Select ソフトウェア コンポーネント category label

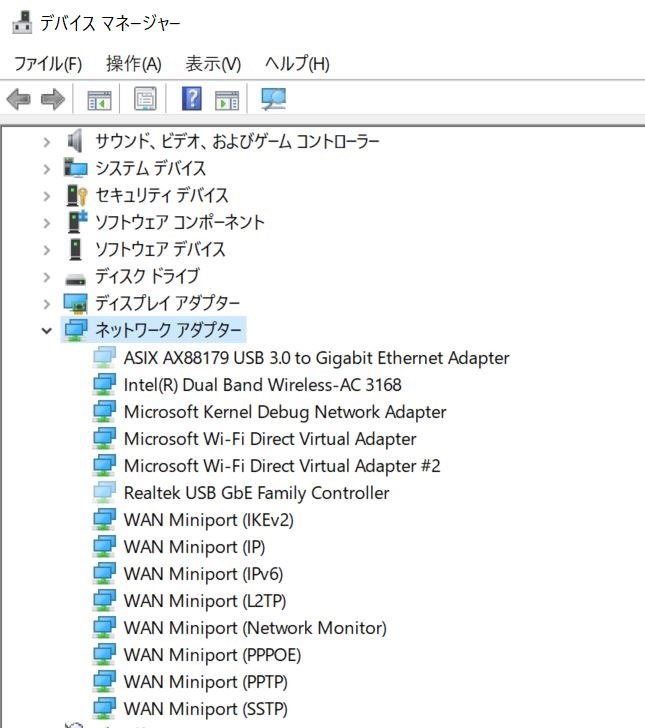point(180,222)
